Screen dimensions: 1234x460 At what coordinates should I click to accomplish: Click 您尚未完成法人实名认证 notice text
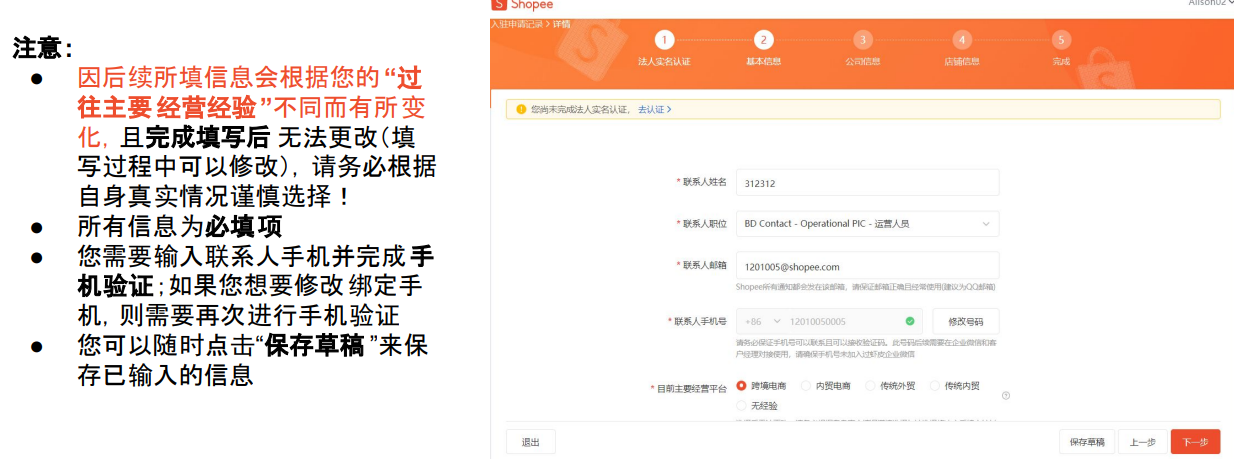click(x=580, y=109)
